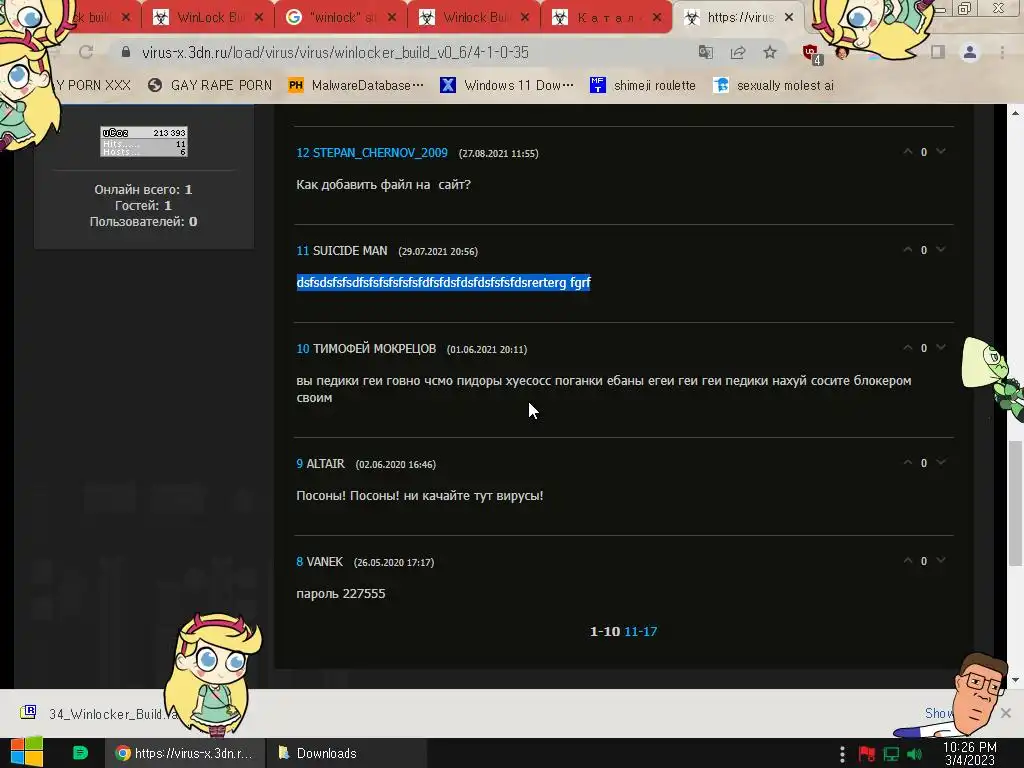Close the downloads bar
The height and width of the screenshot is (768, 1024).
tap(1006, 713)
